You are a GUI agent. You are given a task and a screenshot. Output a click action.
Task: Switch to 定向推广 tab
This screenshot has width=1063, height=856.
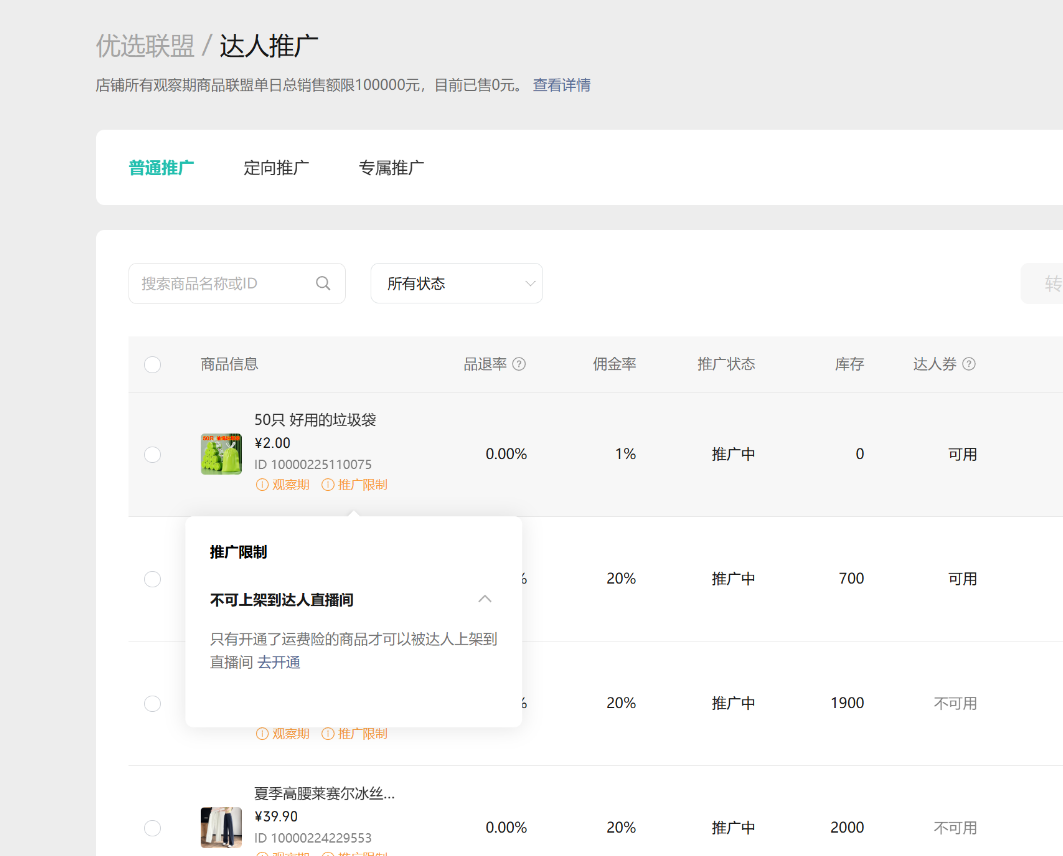(277, 167)
